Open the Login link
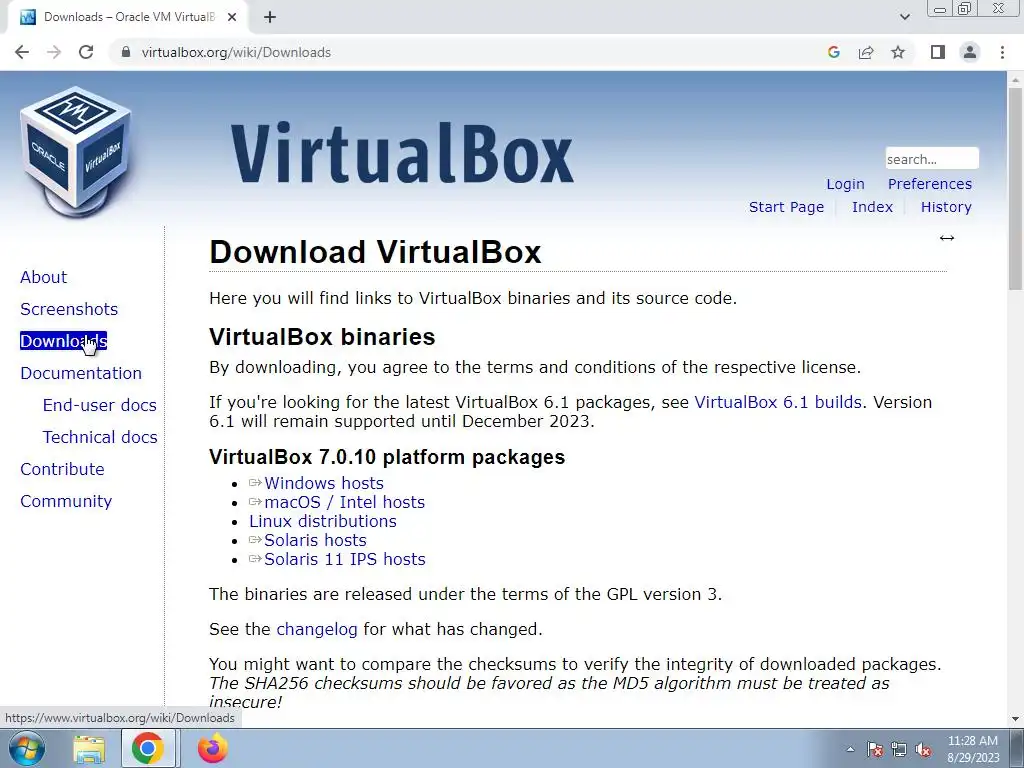 tap(845, 184)
